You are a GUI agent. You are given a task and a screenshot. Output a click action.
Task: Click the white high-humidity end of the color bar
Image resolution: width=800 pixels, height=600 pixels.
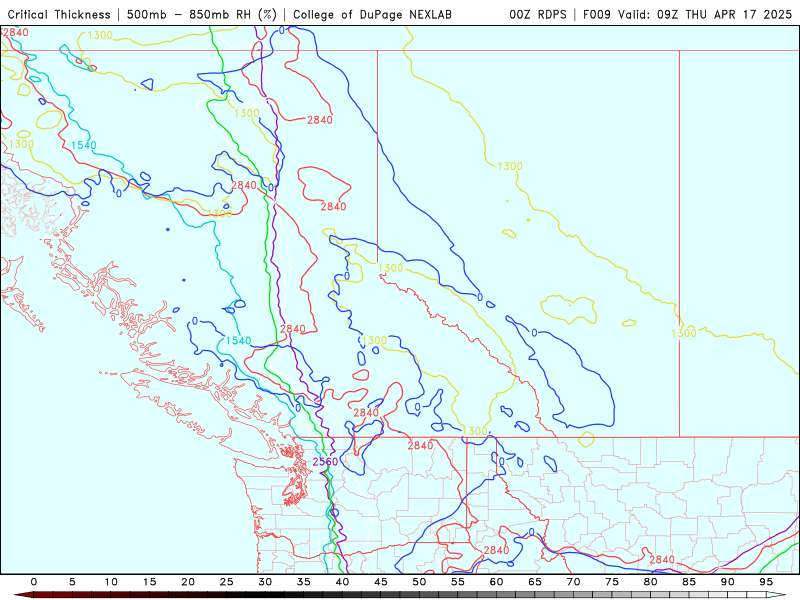(774, 595)
